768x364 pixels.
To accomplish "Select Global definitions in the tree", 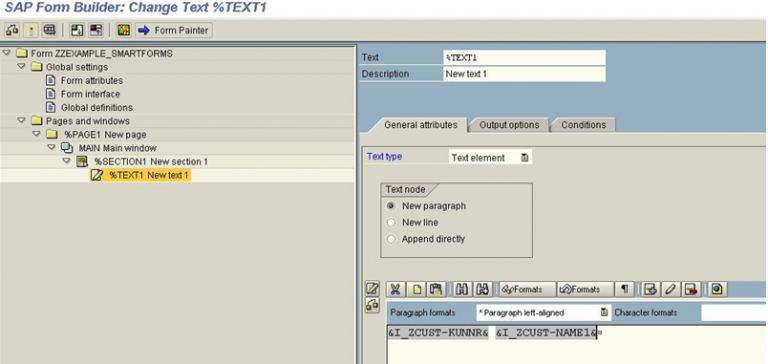I will click(96, 107).
